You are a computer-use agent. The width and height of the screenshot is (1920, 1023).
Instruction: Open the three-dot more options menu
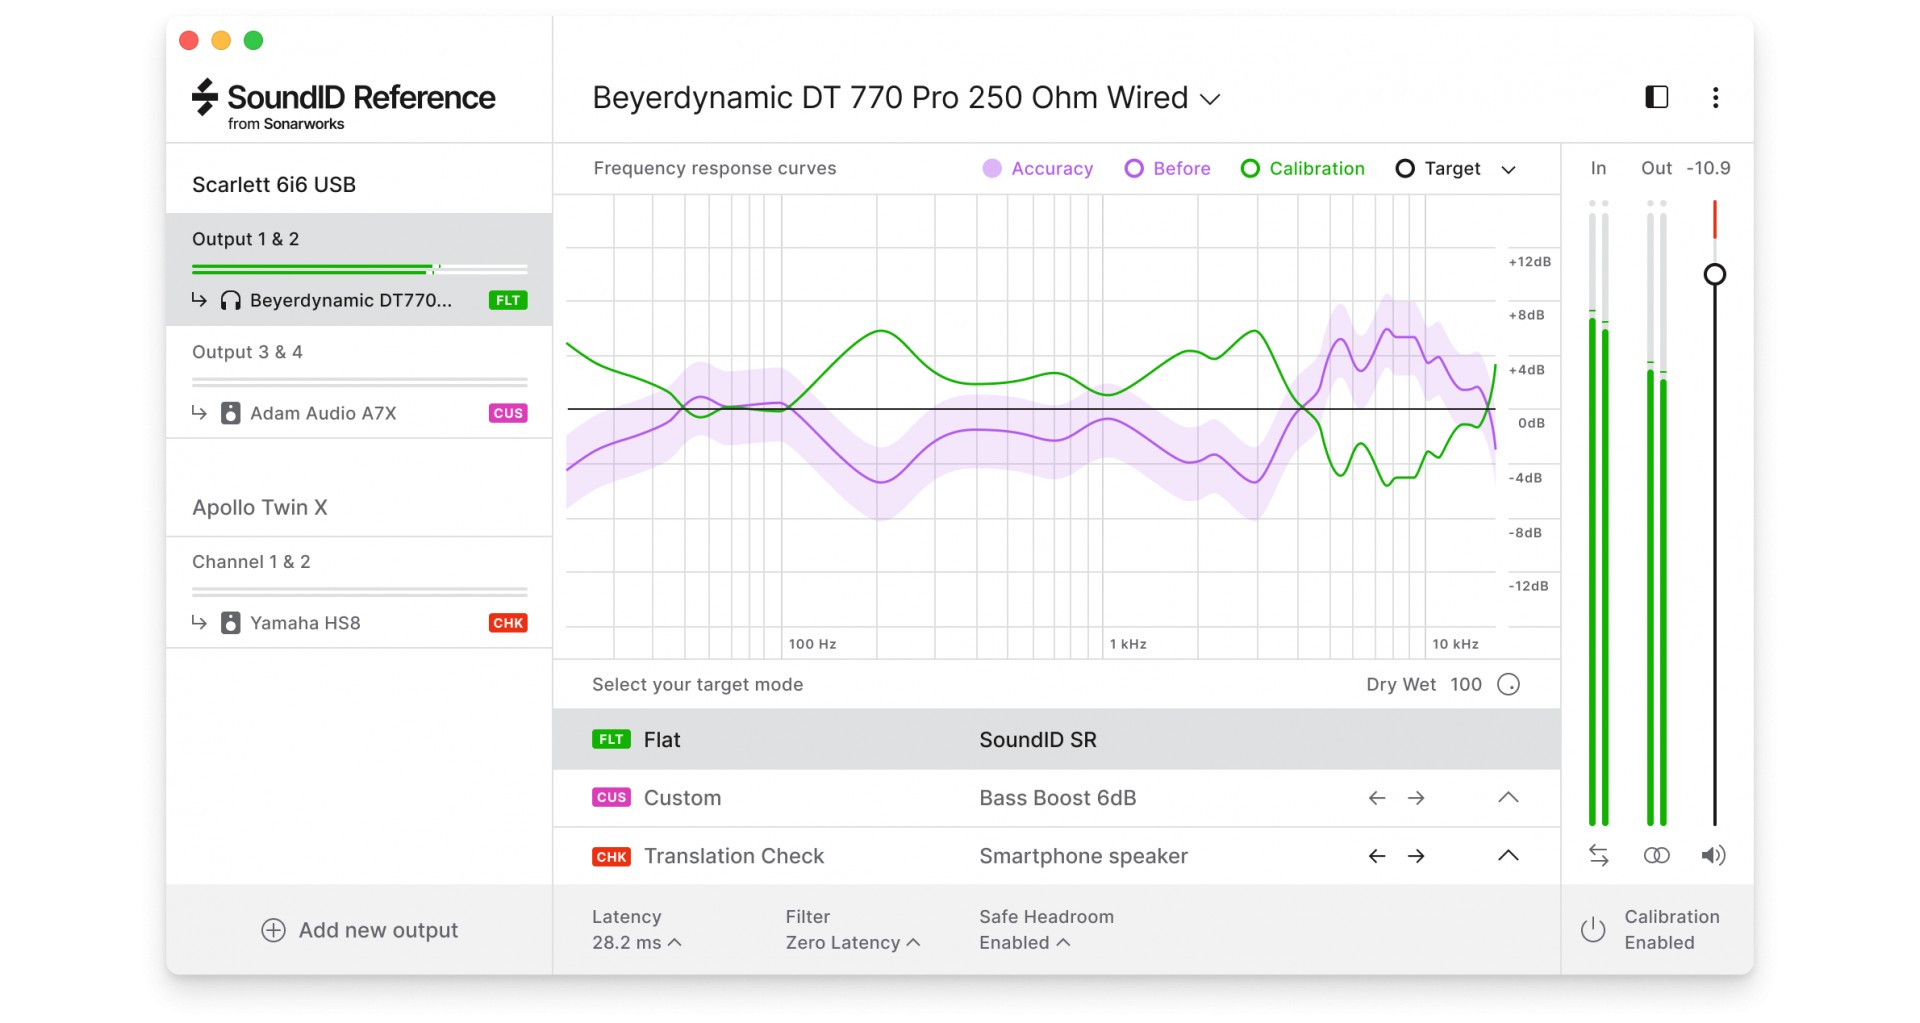[x=1715, y=97]
